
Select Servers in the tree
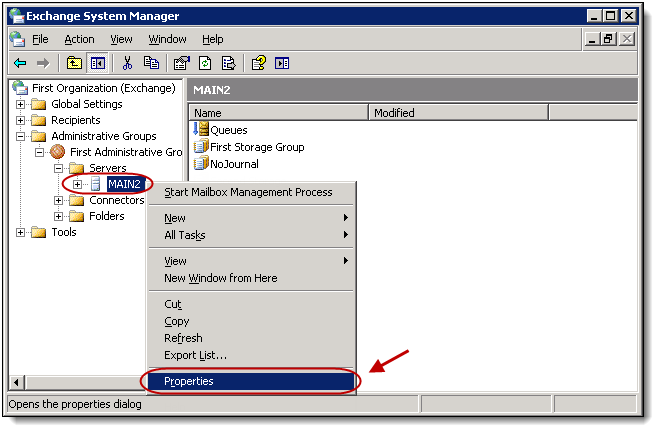pyautogui.click(x=107, y=168)
